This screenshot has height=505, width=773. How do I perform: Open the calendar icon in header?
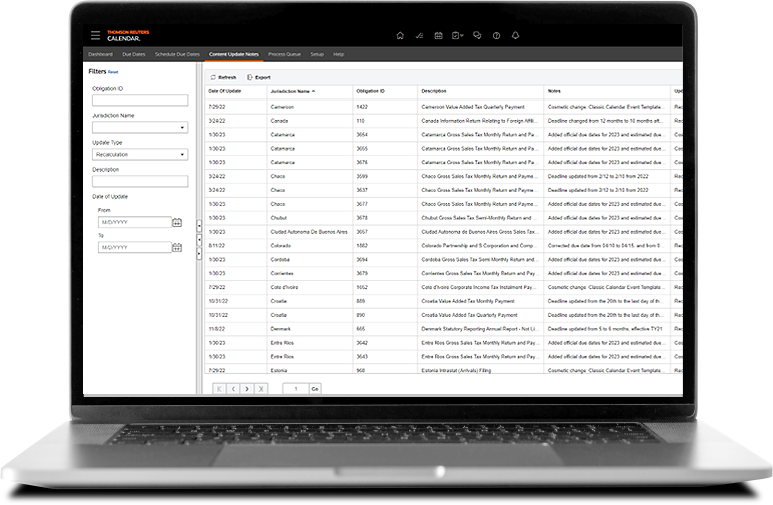pos(438,36)
